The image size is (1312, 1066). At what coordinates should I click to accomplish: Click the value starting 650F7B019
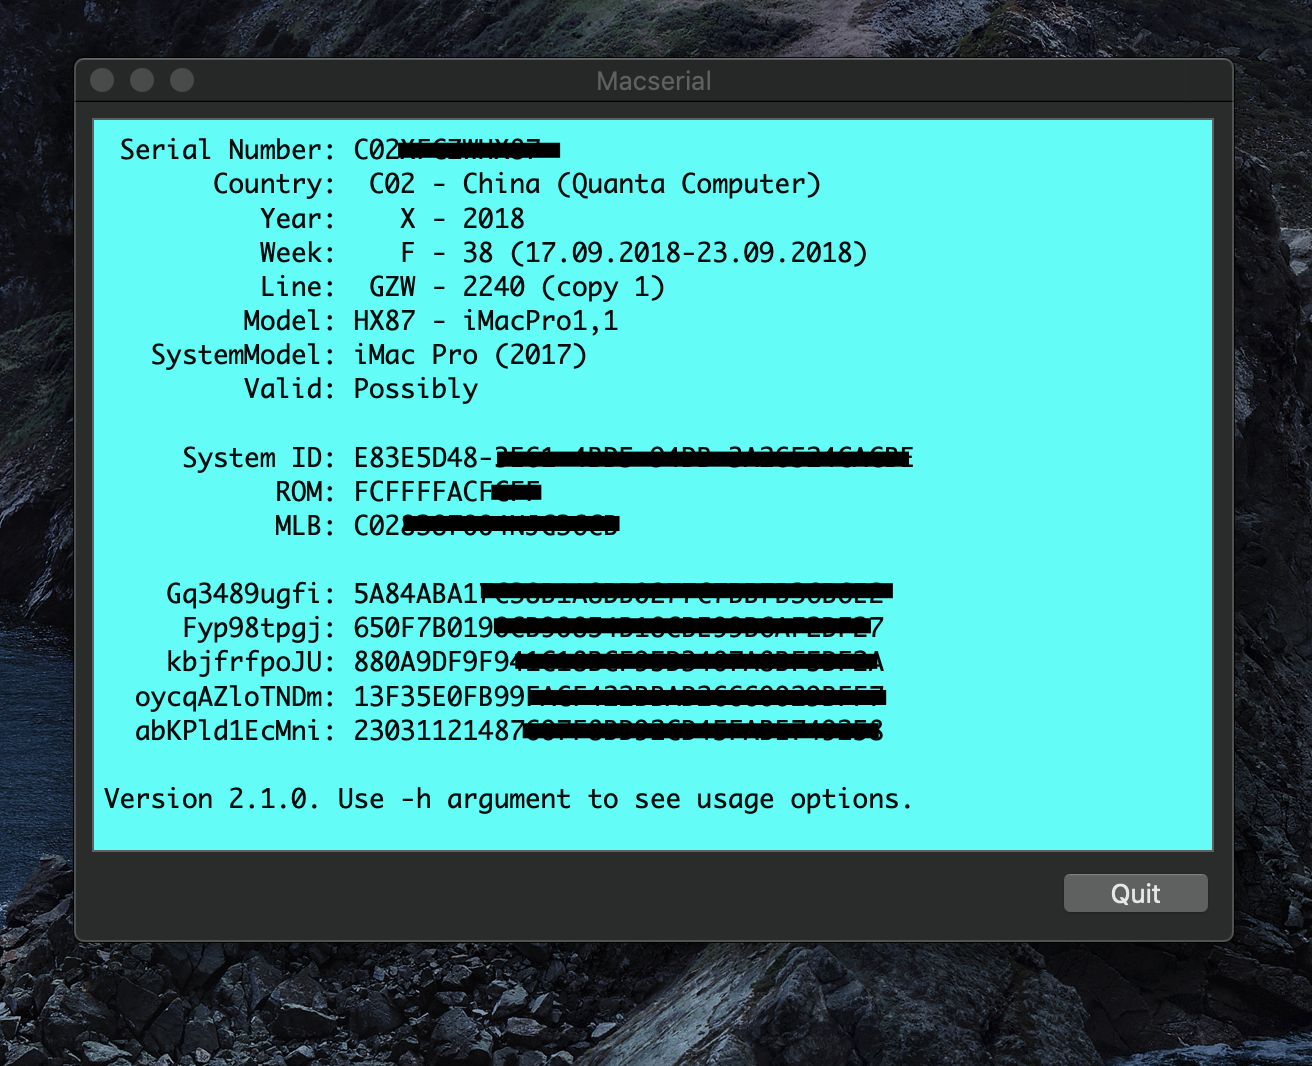(619, 629)
